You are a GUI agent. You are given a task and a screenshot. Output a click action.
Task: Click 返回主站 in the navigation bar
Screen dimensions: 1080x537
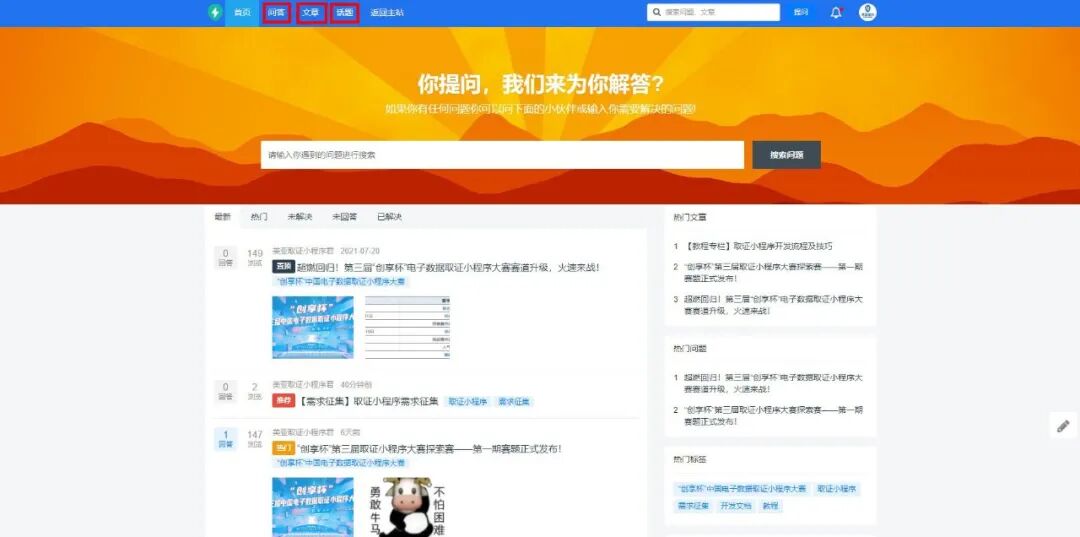coord(386,12)
